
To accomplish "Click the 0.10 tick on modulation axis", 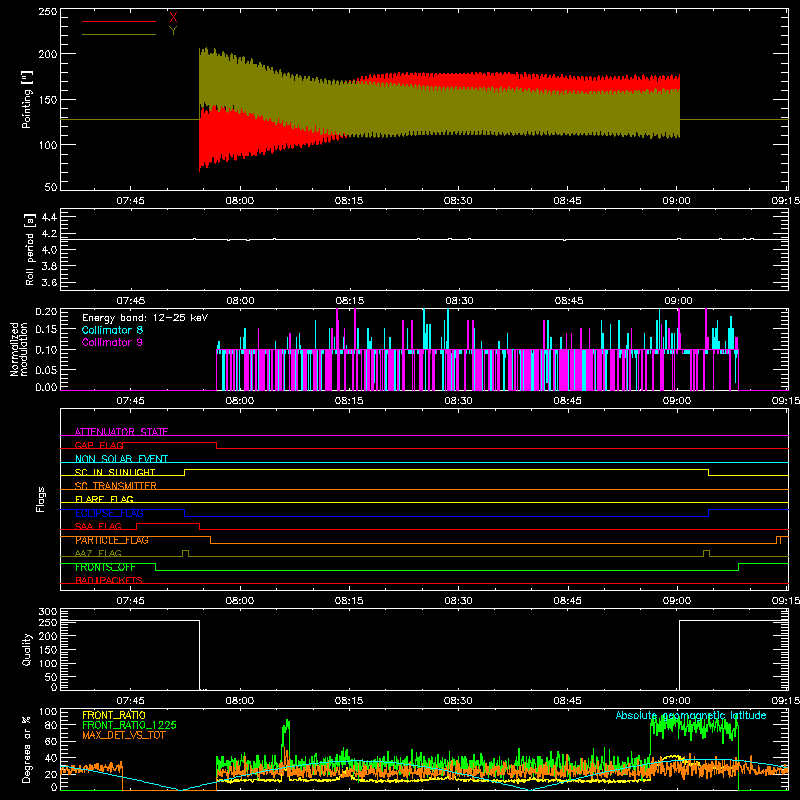I will point(46,349).
